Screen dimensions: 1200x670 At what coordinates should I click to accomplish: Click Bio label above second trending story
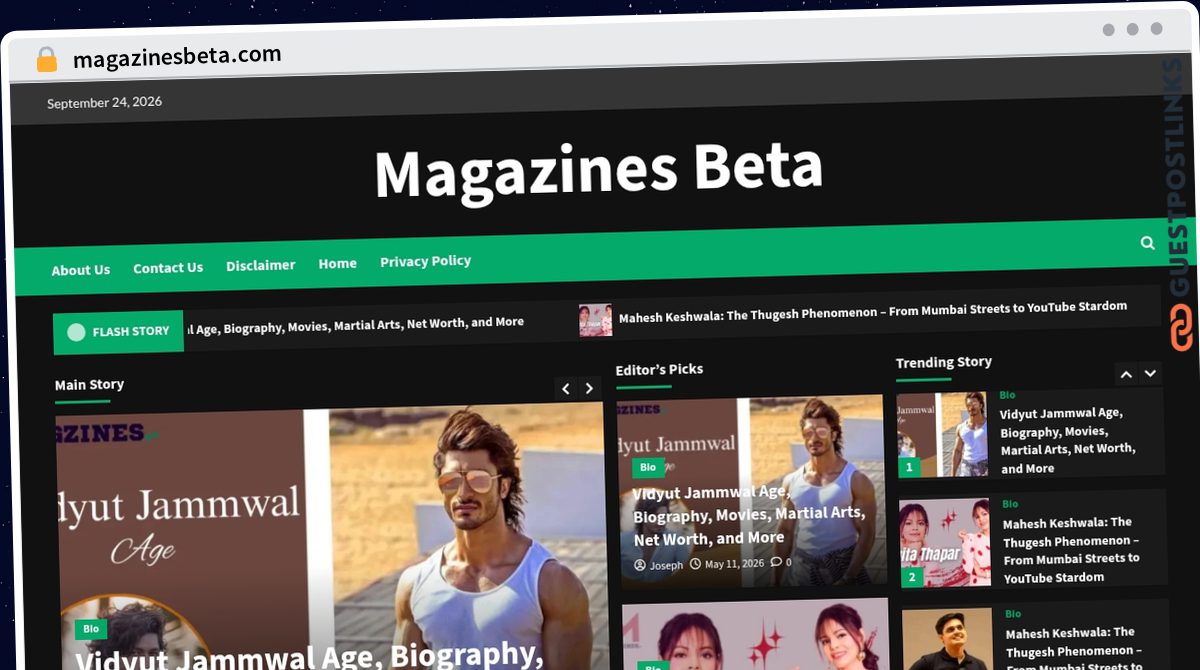click(1010, 504)
